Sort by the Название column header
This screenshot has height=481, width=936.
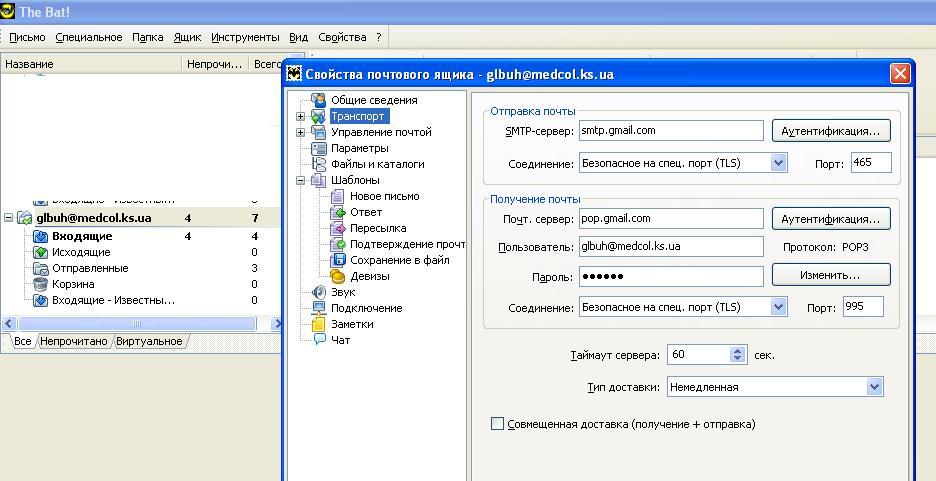coord(91,64)
